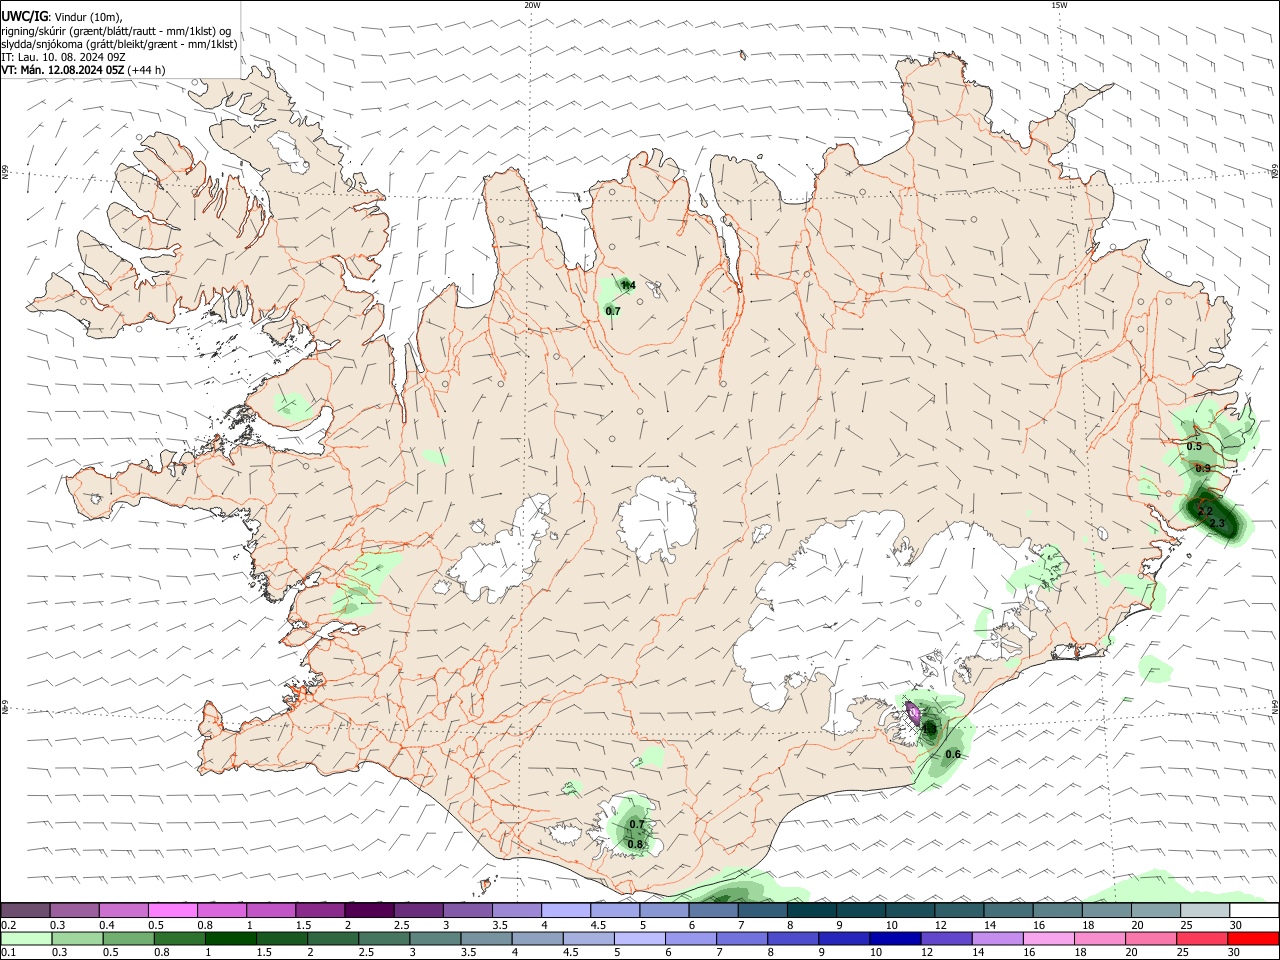The width and height of the screenshot is (1280, 960).
Task: Click the 'IT: Lau. 10. 08. 2024 09Z' line
Action: pyautogui.click(x=63, y=57)
